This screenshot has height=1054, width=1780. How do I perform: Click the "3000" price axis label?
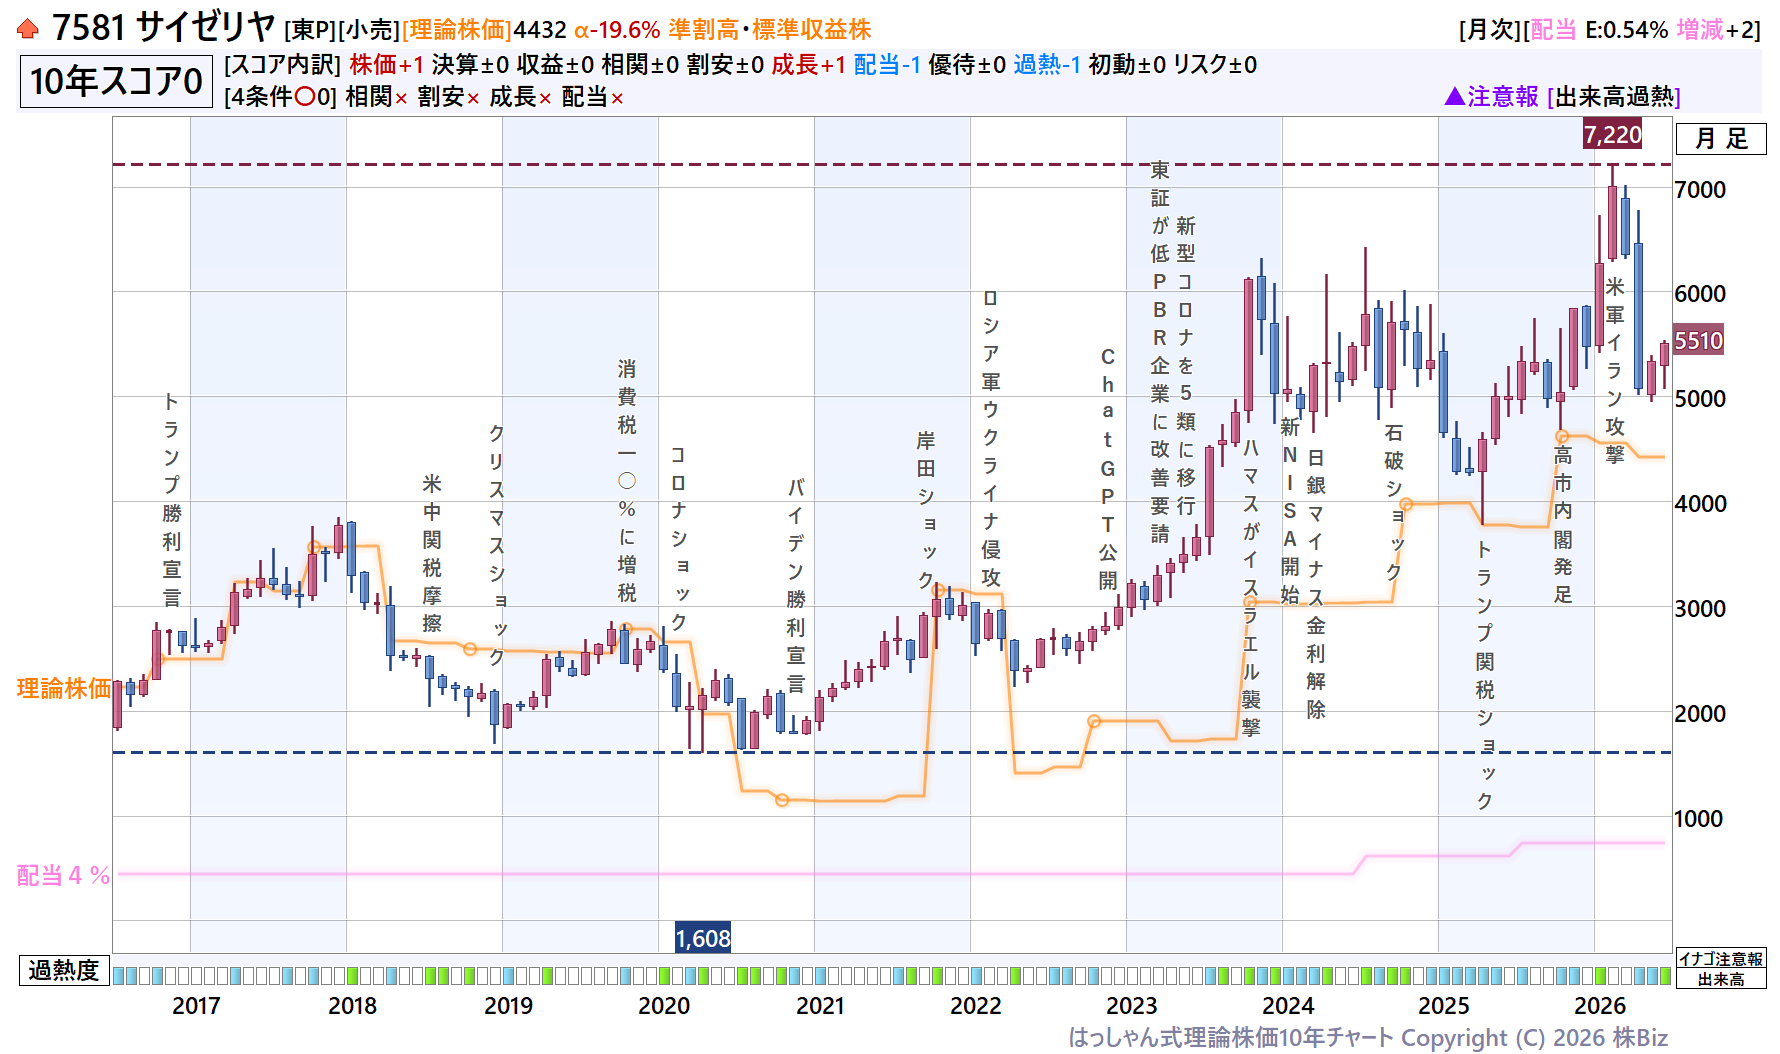1700,609
